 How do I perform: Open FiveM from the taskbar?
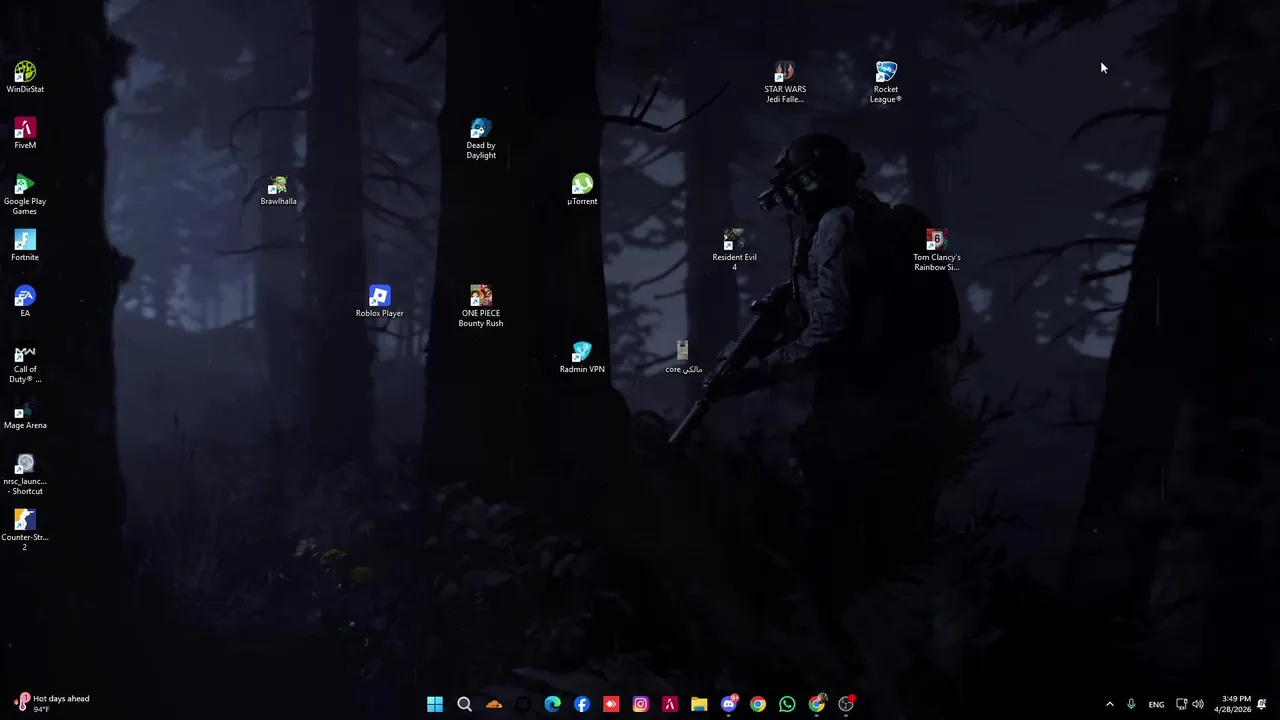(x=670, y=704)
